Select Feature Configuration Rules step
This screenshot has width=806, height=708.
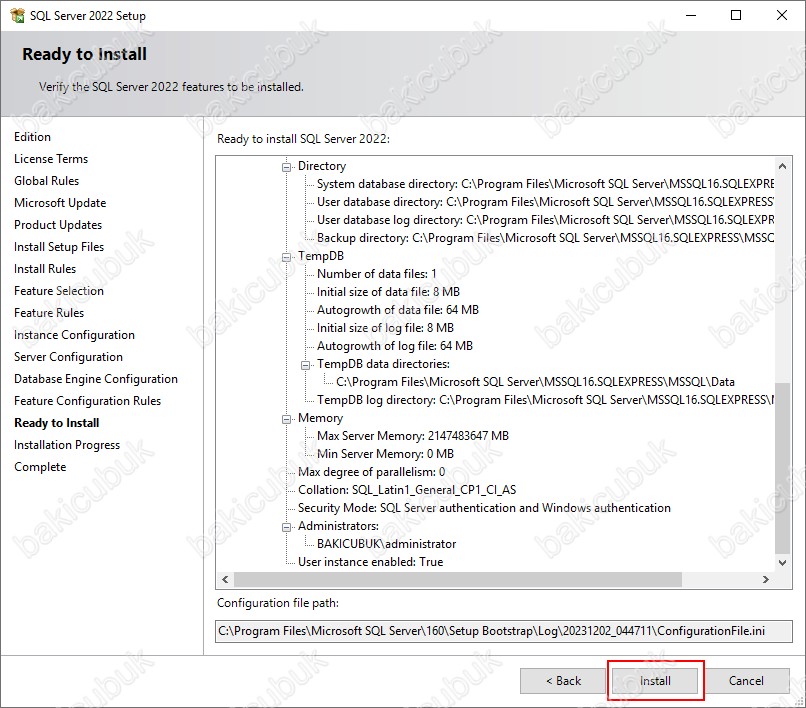(x=87, y=401)
